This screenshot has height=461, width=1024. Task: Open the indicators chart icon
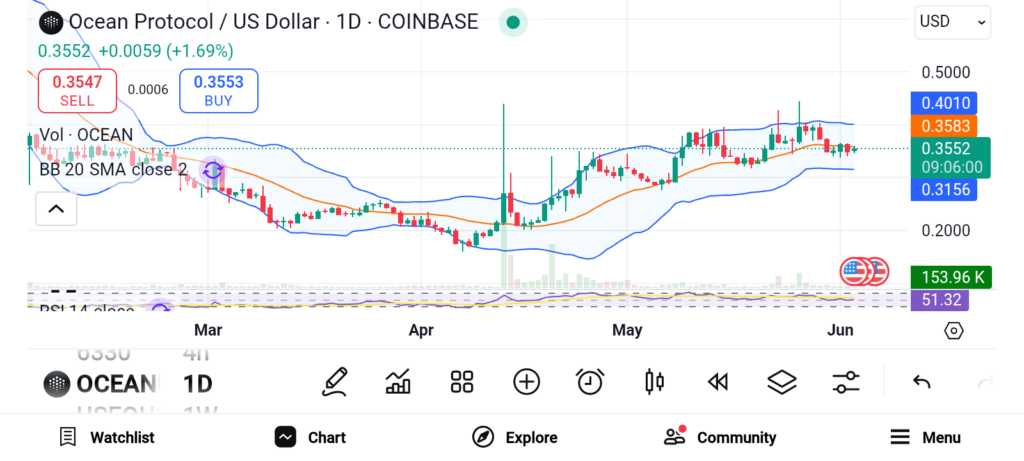pos(398,382)
